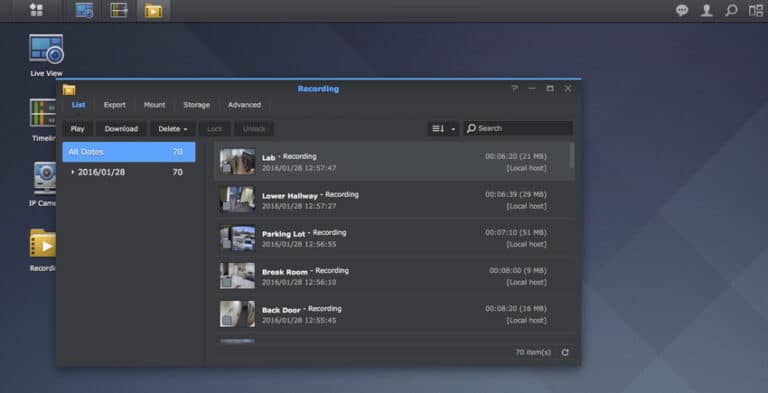Click the Recording taskbar icon

tap(153, 10)
